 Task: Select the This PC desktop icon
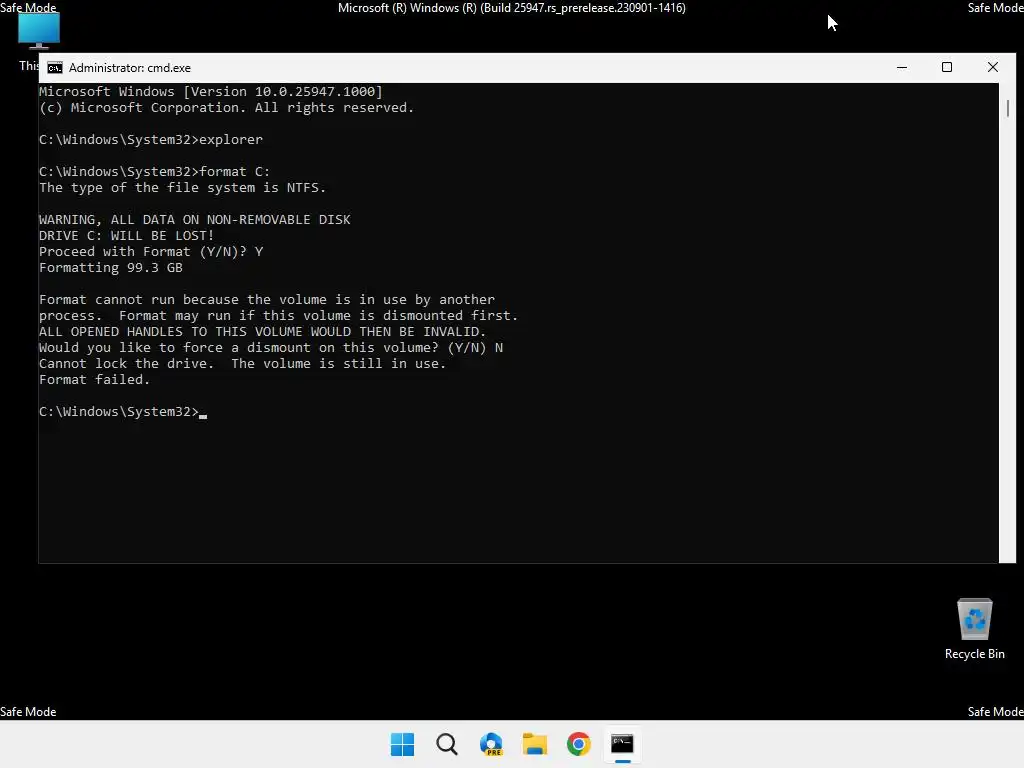(x=39, y=31)
